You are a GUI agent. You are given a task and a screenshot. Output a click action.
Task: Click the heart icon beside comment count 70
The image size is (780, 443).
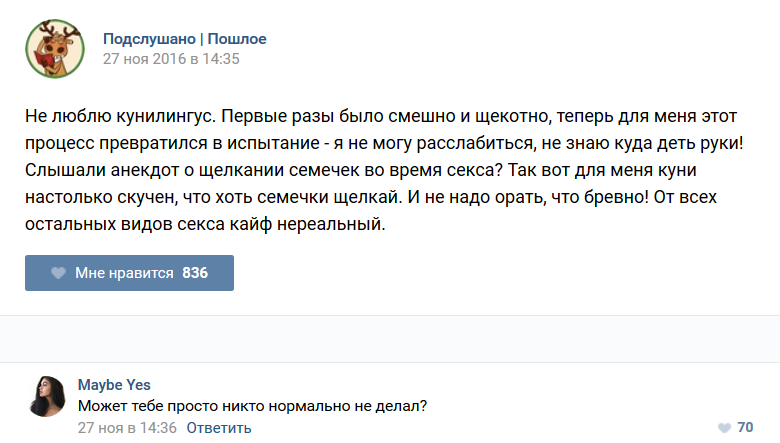point(724,428)
